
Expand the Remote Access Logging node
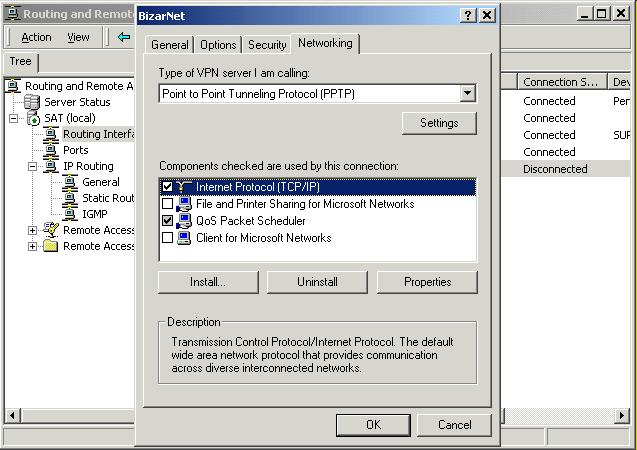click(x=32, y=246)
